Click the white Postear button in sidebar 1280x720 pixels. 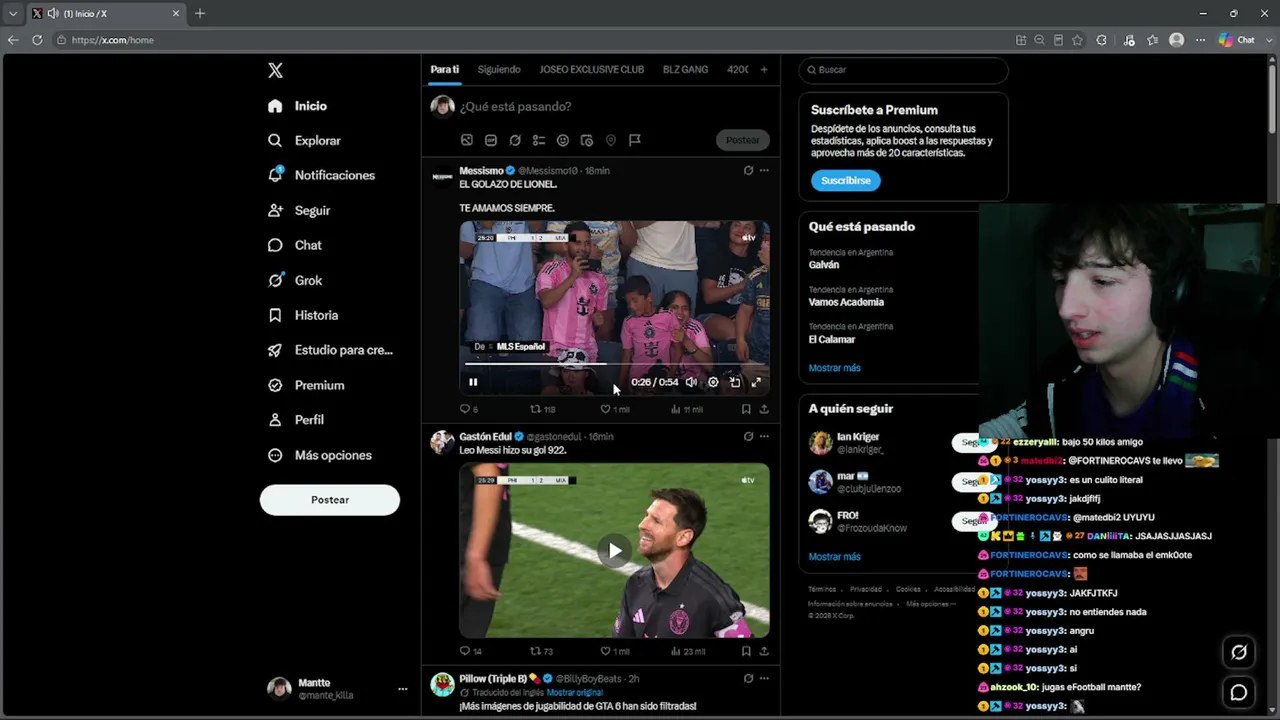330,500
